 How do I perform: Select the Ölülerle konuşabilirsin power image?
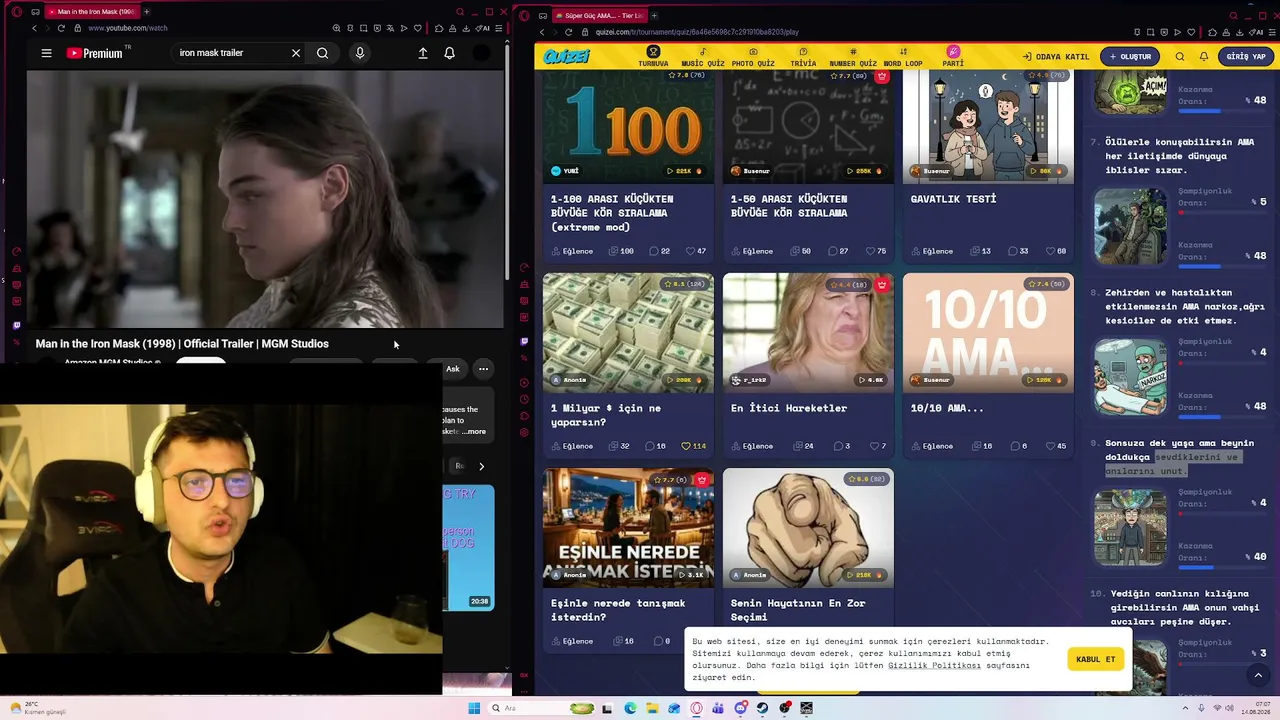[1130, 229]
